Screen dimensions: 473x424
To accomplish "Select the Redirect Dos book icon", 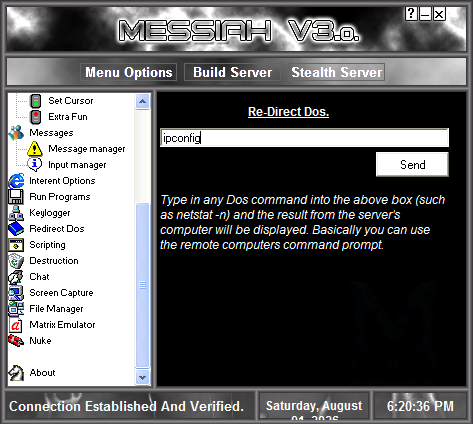I will 16,229.
